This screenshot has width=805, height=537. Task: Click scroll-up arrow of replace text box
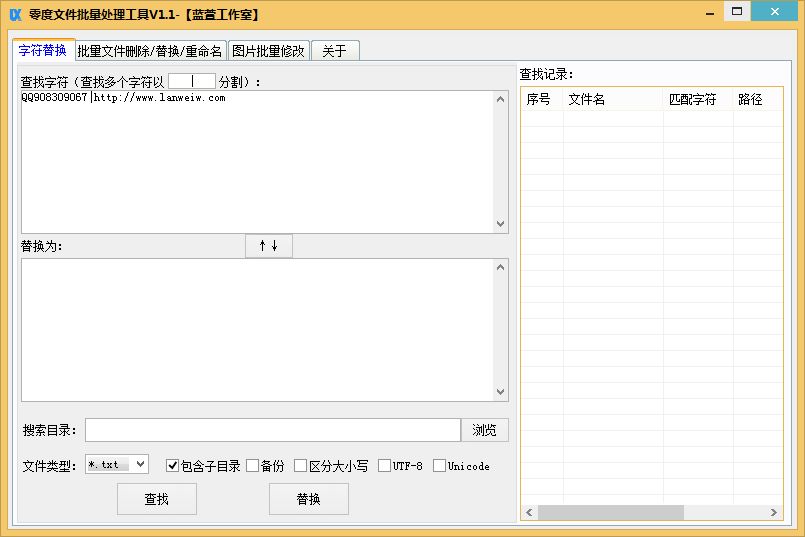[x=501, y=267]
